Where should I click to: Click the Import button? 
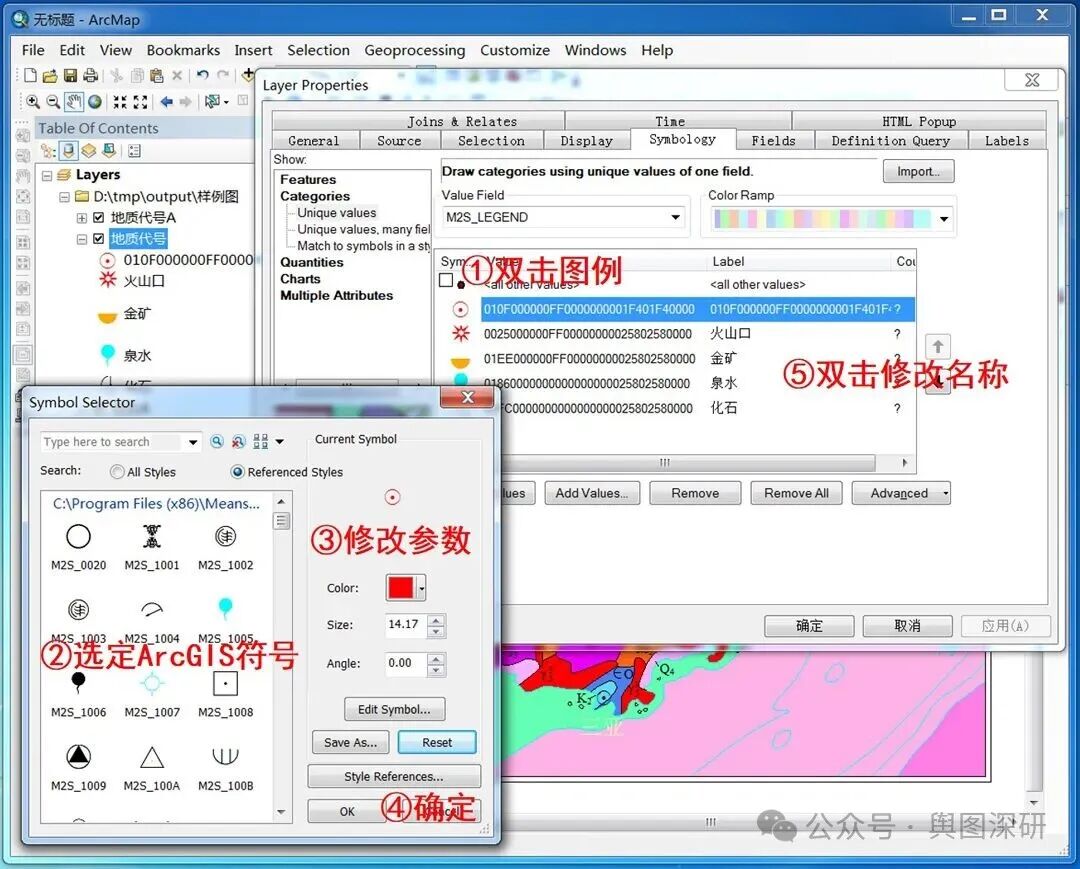pyautogui.click(x=918, y=171)
